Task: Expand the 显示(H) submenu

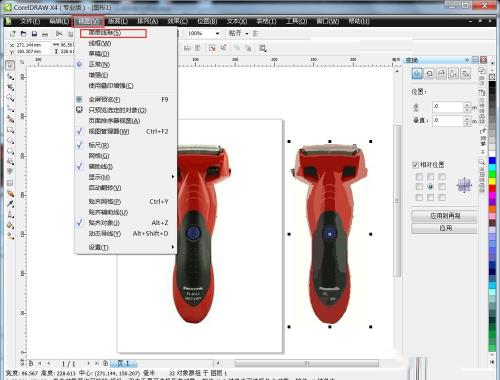Action: coord(125,177)
